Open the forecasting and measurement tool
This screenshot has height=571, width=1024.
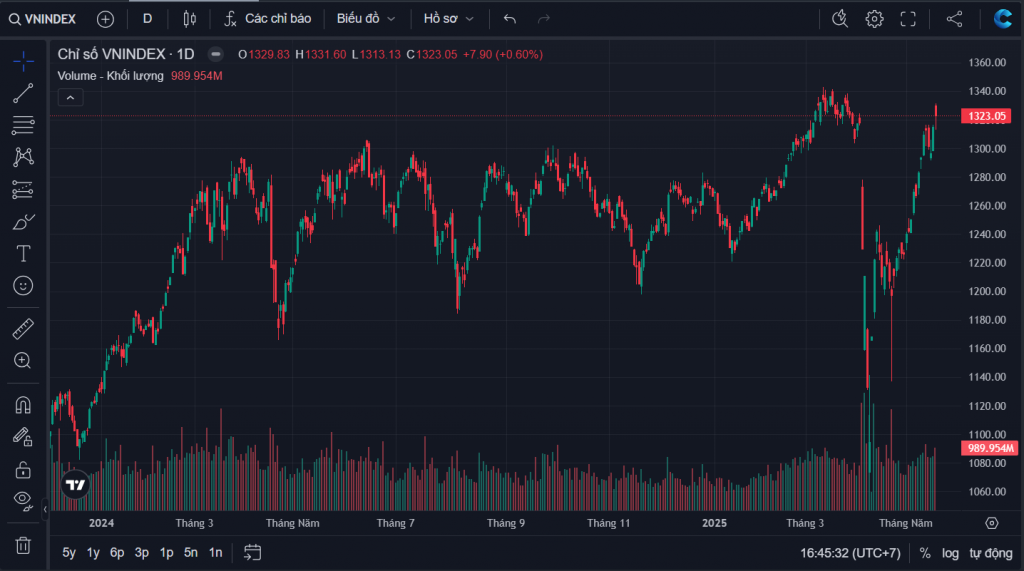point(23,189)
